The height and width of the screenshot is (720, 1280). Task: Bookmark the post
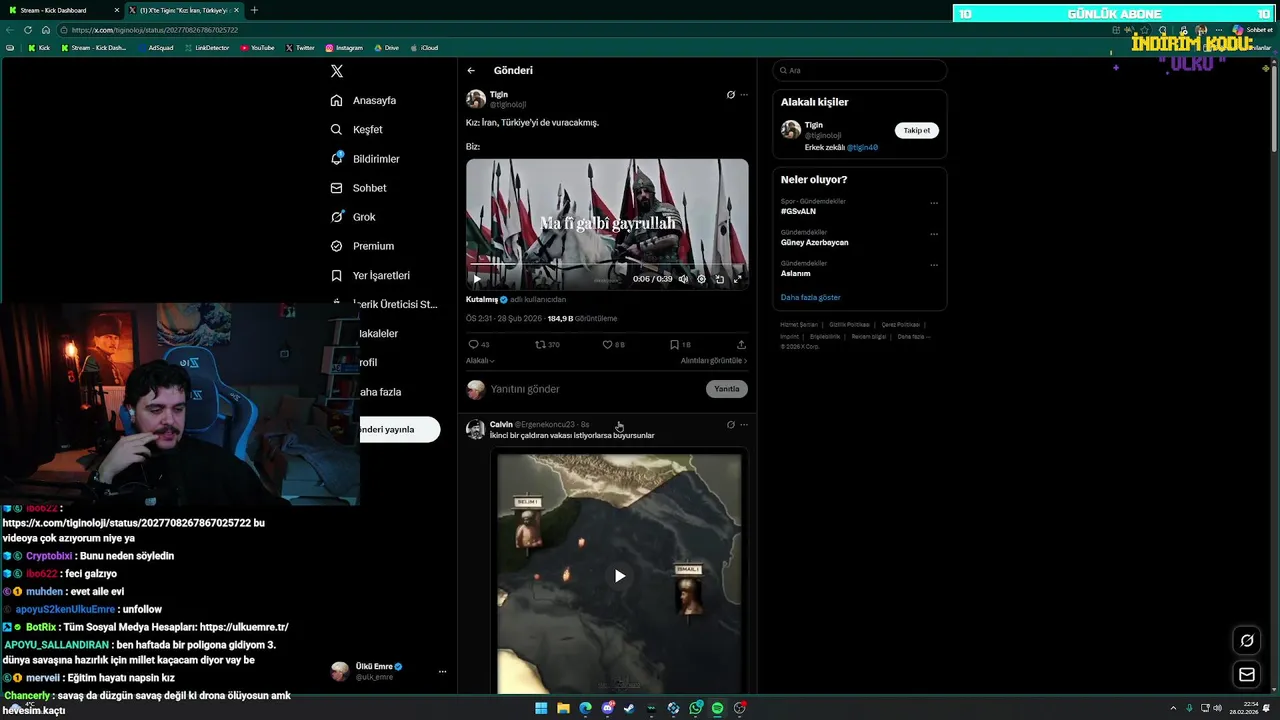point(674,345)
